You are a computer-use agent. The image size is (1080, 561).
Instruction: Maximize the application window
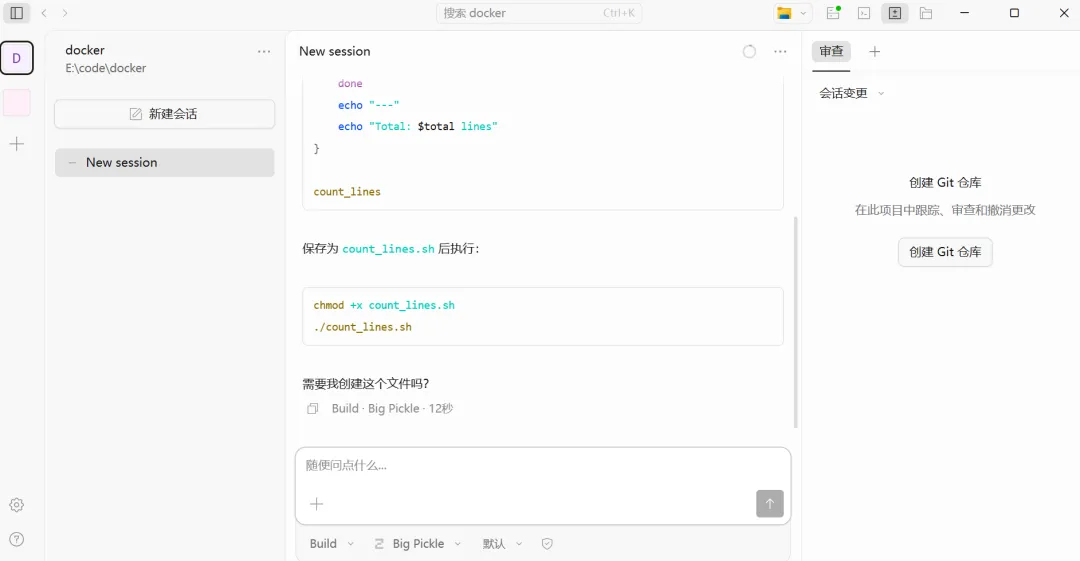(x=1014, y=13)
